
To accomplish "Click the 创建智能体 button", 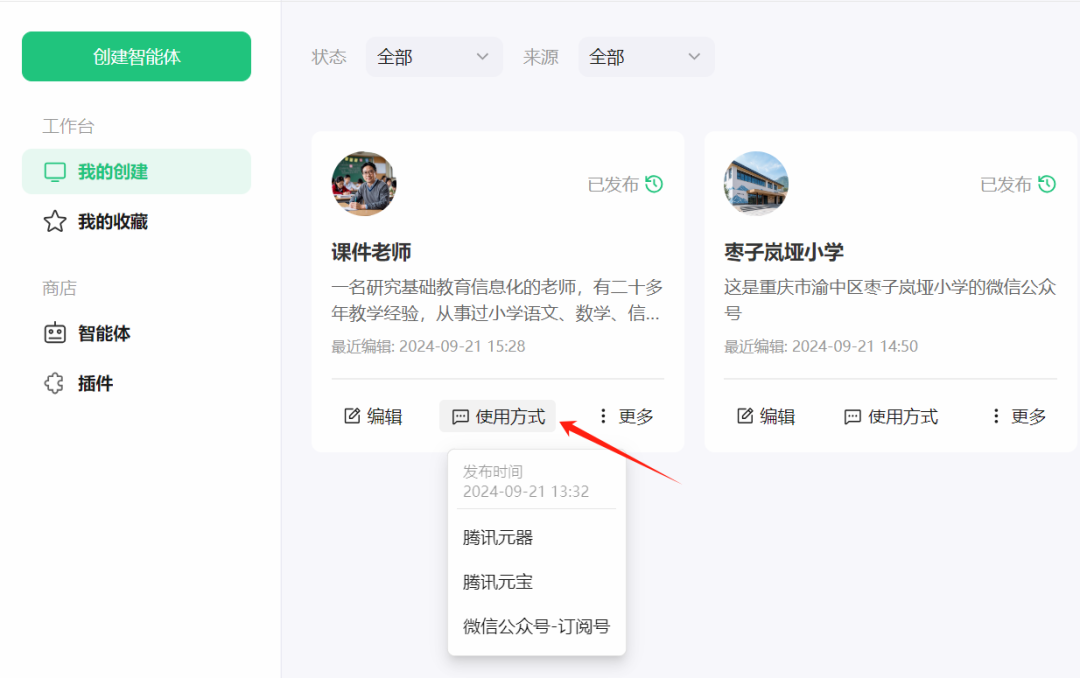I will coord(136,56).
